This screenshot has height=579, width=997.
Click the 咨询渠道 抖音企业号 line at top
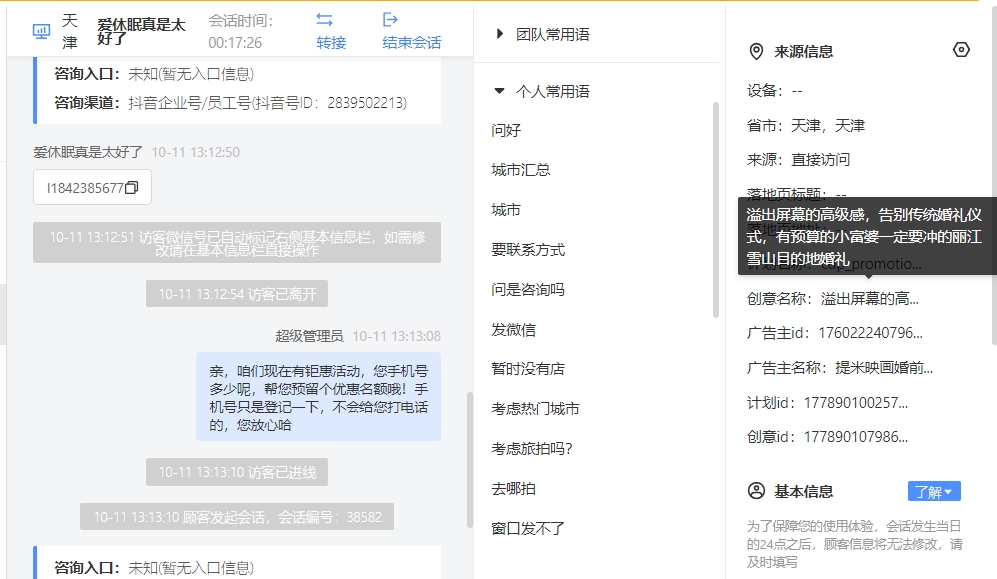pyautogui.click(x=230, y=102)
